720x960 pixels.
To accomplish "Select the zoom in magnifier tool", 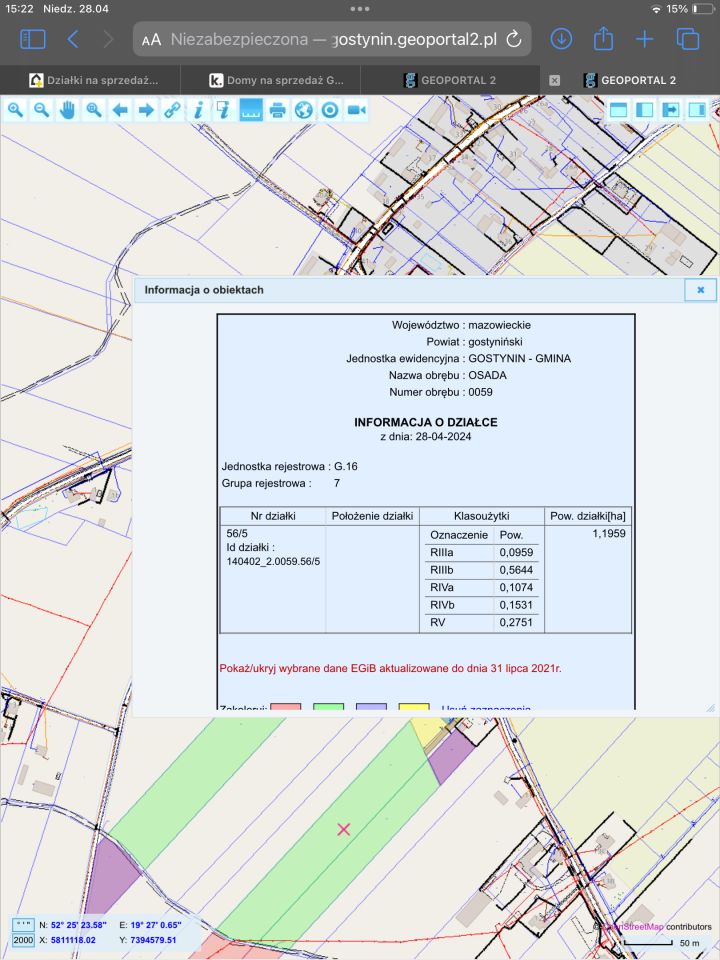I will 15,110.
